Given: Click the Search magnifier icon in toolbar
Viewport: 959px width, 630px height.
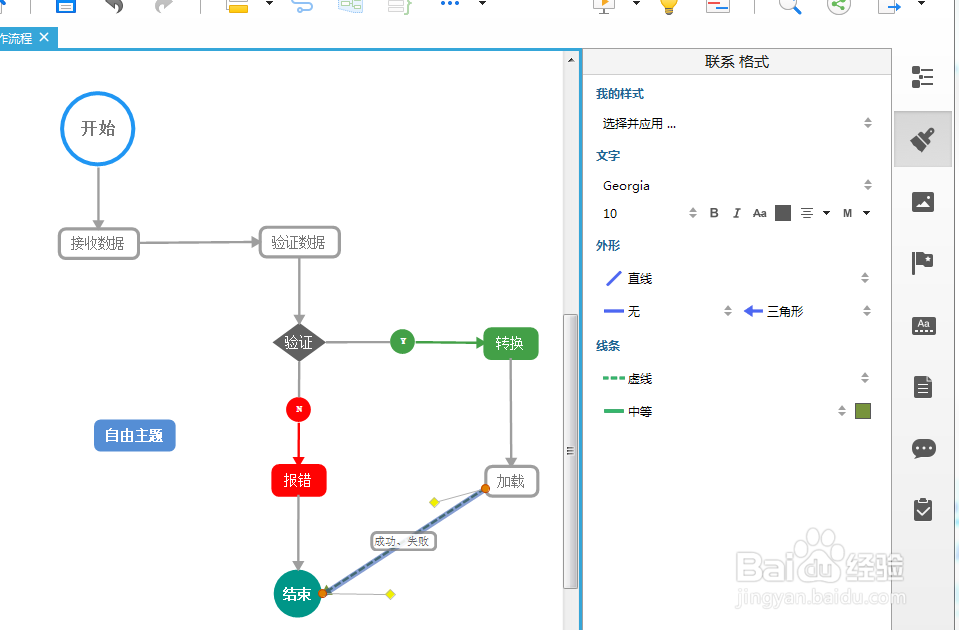Looking at the screenshot, I should (x=789, y=7).
